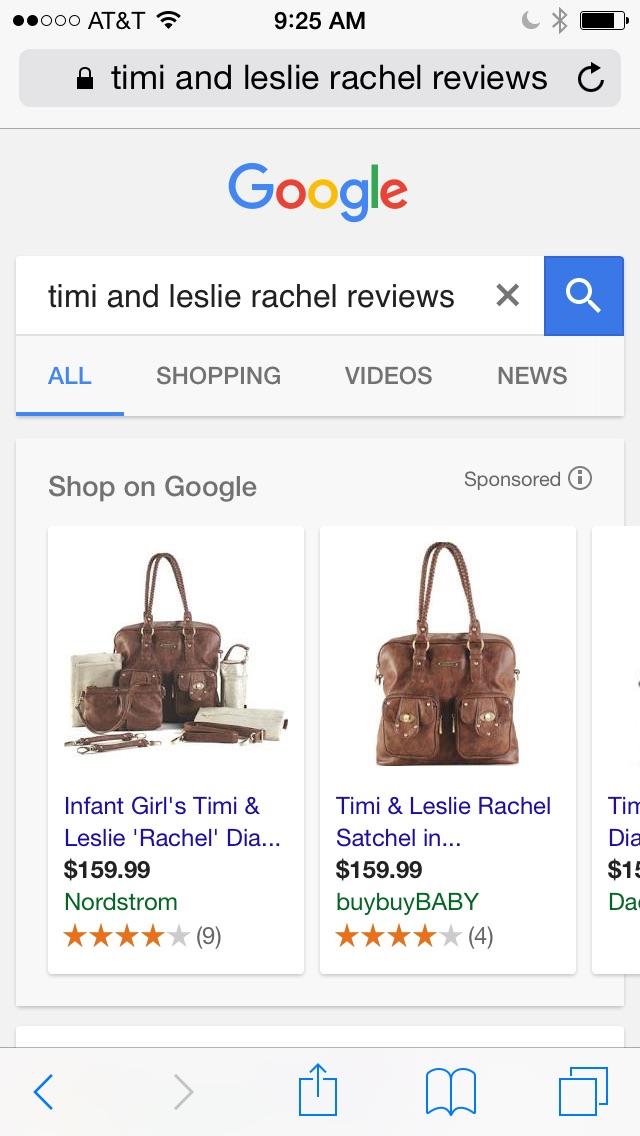640x1136 pixels.
Task: Go back with Safari back arrow
Action: click(x=43, y=1092)
